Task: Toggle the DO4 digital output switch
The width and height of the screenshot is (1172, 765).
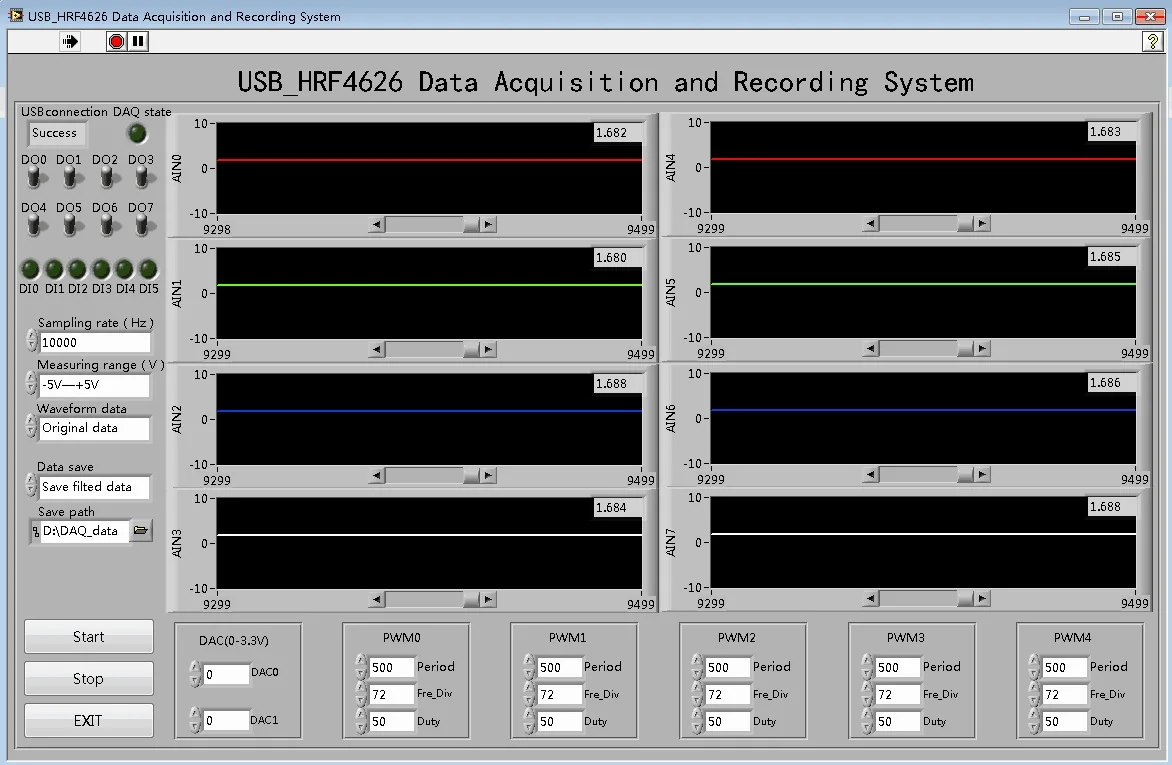Action: pyautogui.click(x=34, y=225)
